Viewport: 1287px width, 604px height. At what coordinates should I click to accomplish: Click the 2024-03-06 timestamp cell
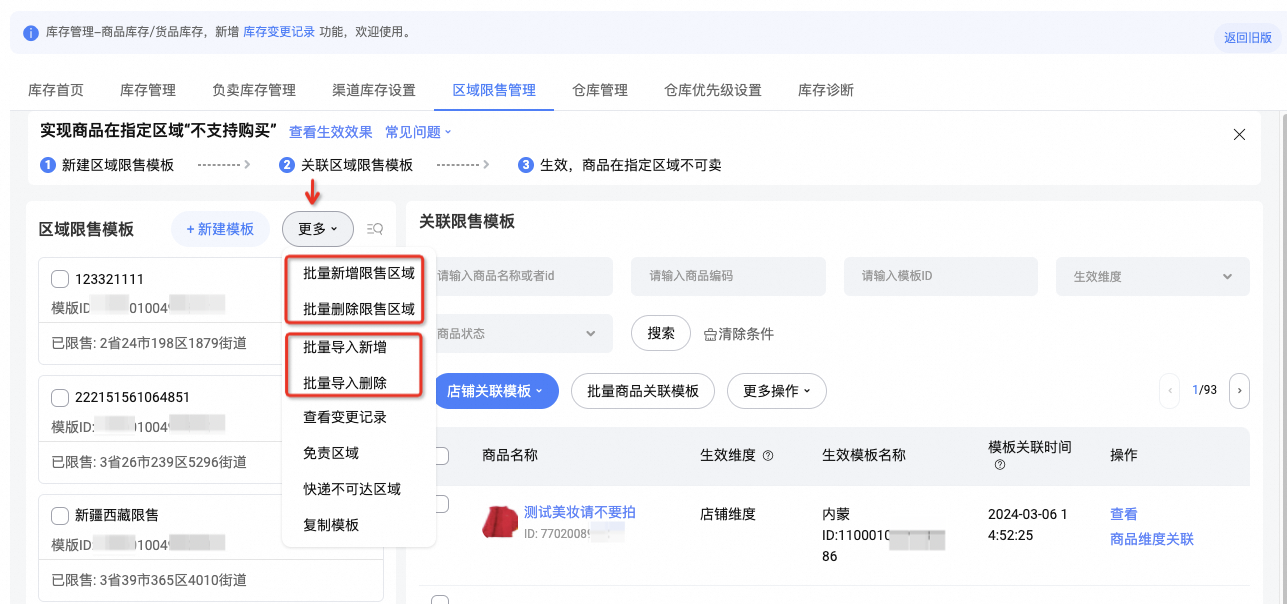click(1028, 525)
